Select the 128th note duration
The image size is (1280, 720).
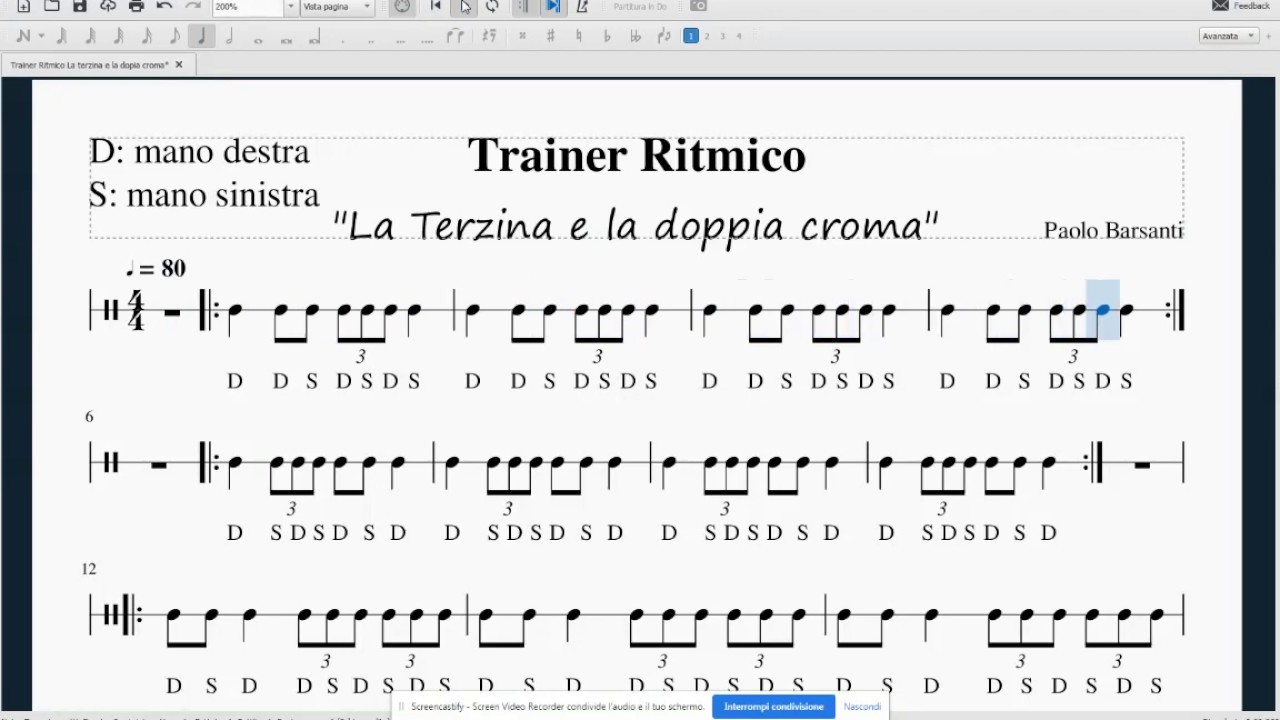click(61, 36)
